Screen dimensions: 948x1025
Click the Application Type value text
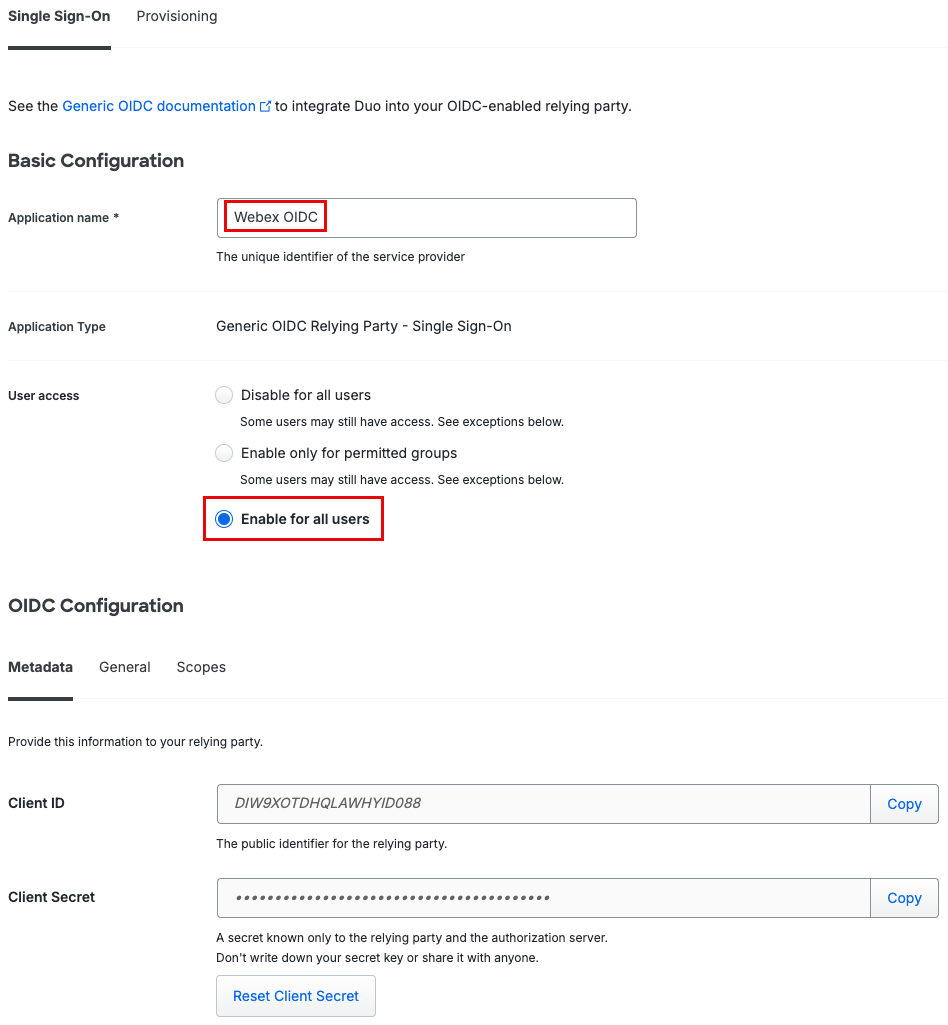(x=364, y=326)
